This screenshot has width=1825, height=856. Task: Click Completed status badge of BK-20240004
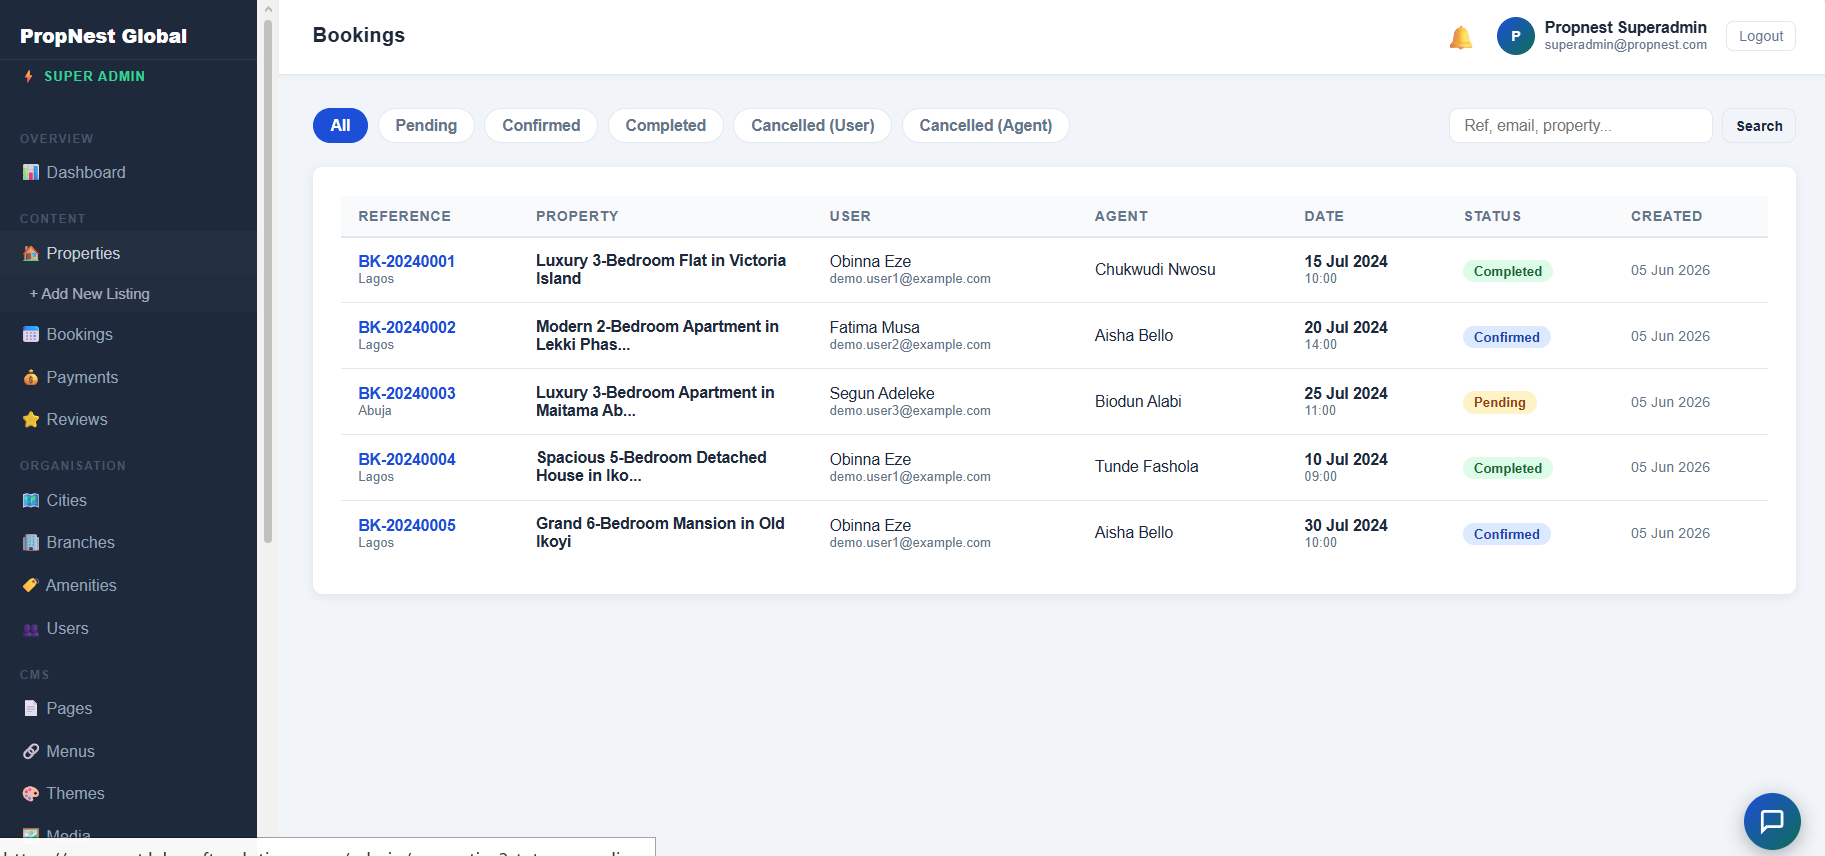coord(1507,468)
